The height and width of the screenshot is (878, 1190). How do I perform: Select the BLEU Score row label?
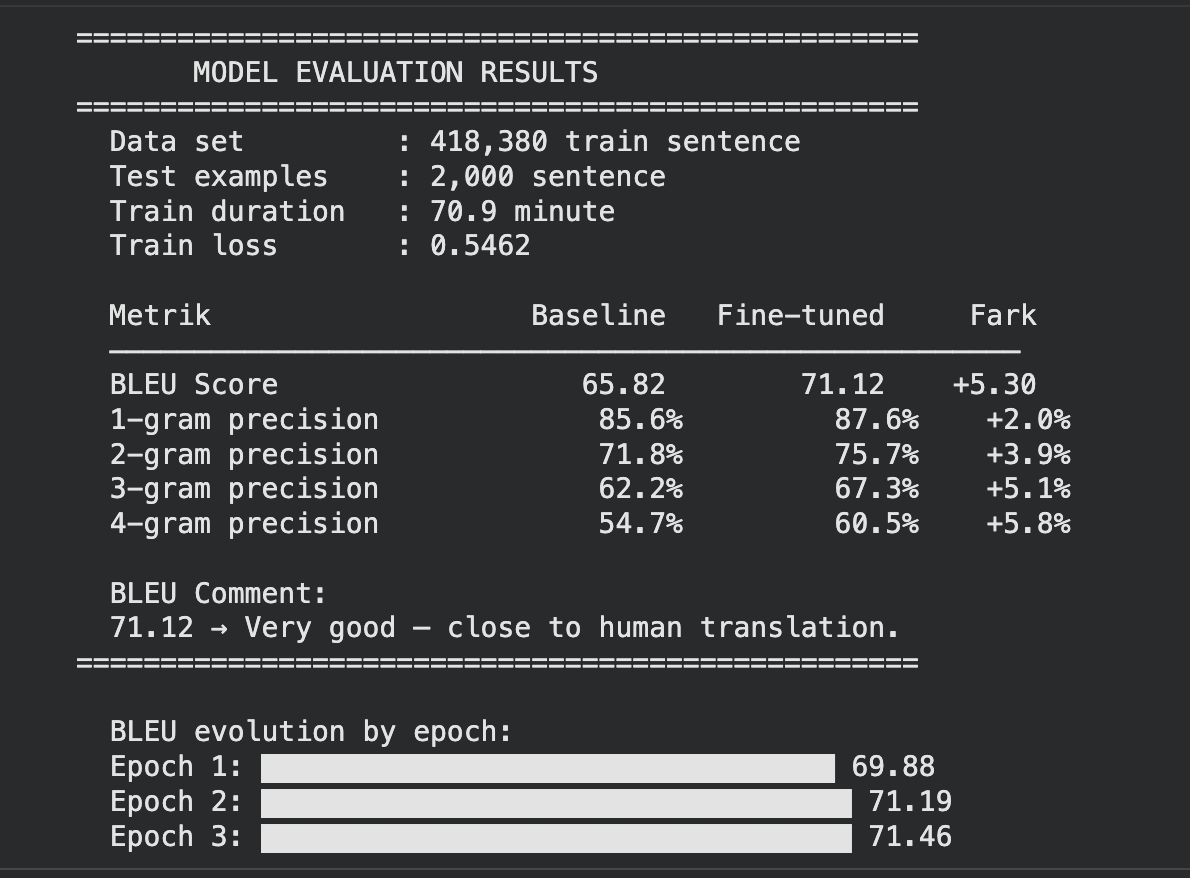[194, 385]
